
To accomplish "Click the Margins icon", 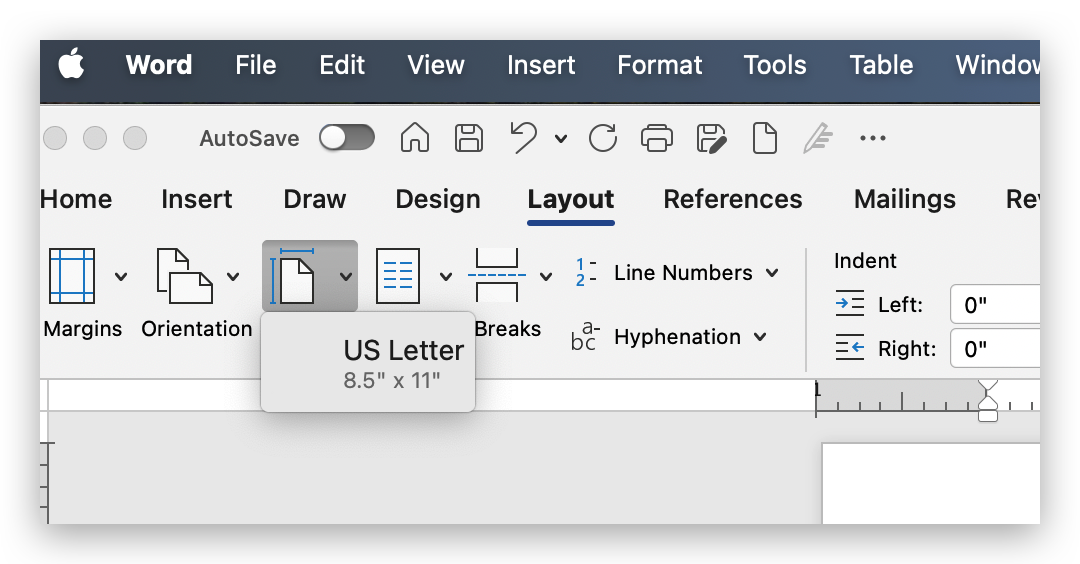I will click(72, 276).
